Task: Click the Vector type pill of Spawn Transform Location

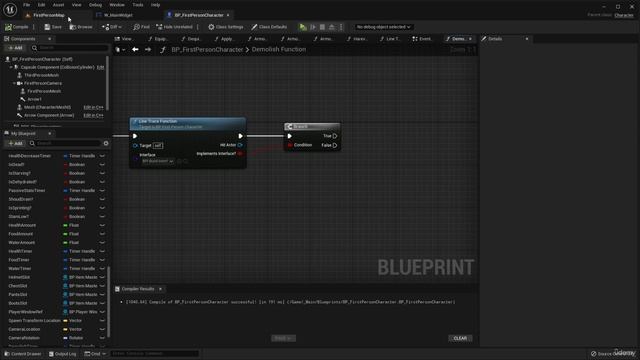Action: (x=72, y=321)
